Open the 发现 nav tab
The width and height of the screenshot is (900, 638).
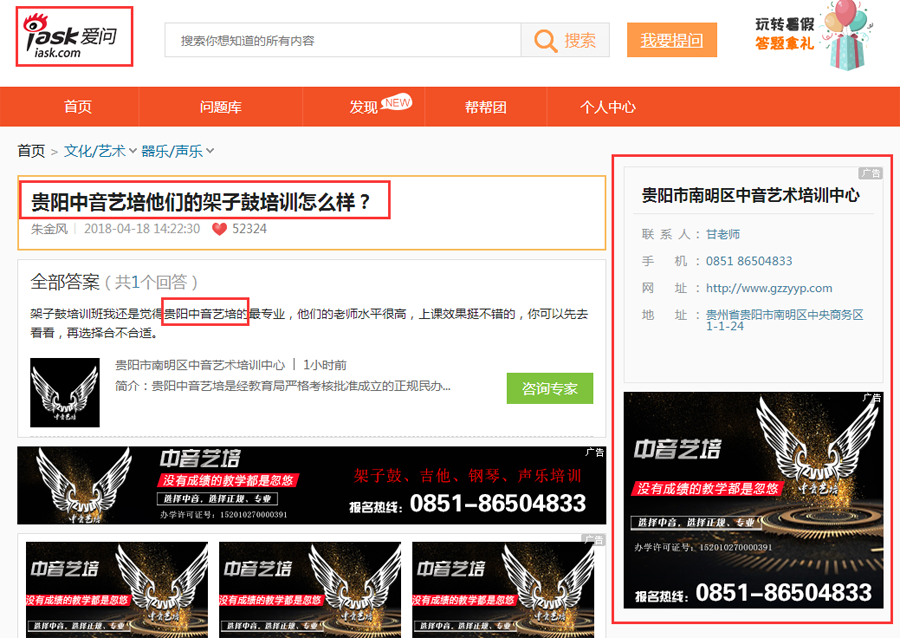363,107
